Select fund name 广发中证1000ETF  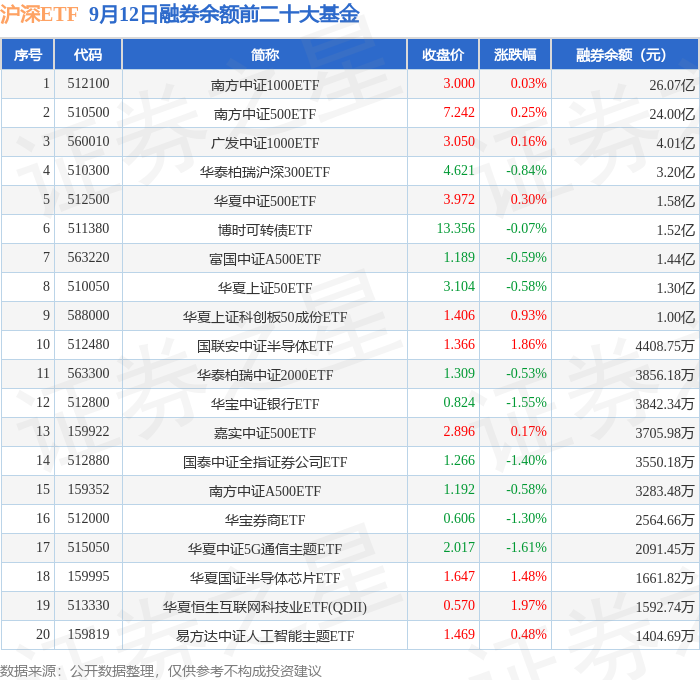click(x=265, y=143)
